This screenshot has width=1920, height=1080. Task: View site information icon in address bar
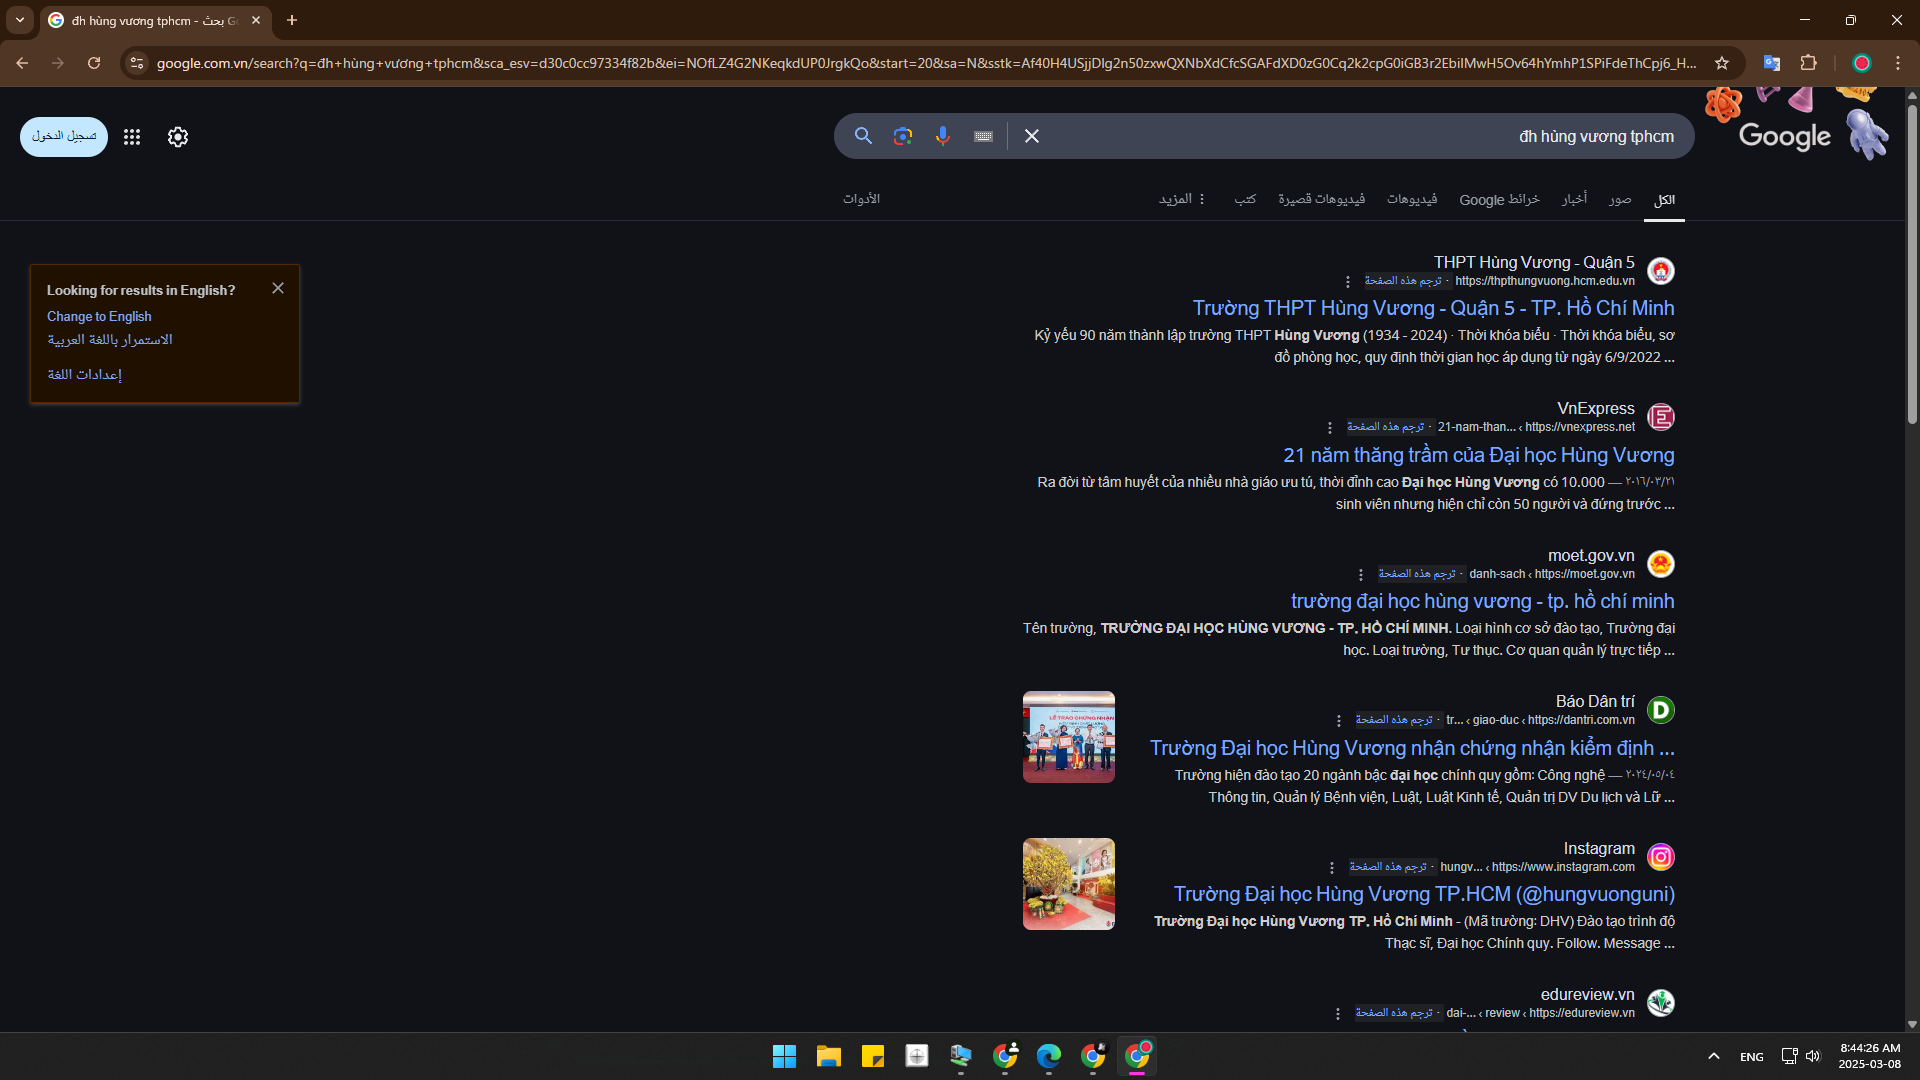tap(137, 63)
